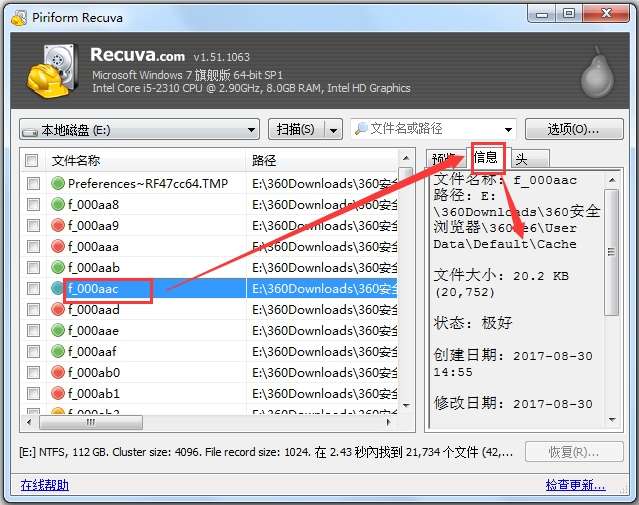Click the green status dot beside f_000aab

[58, 267]
